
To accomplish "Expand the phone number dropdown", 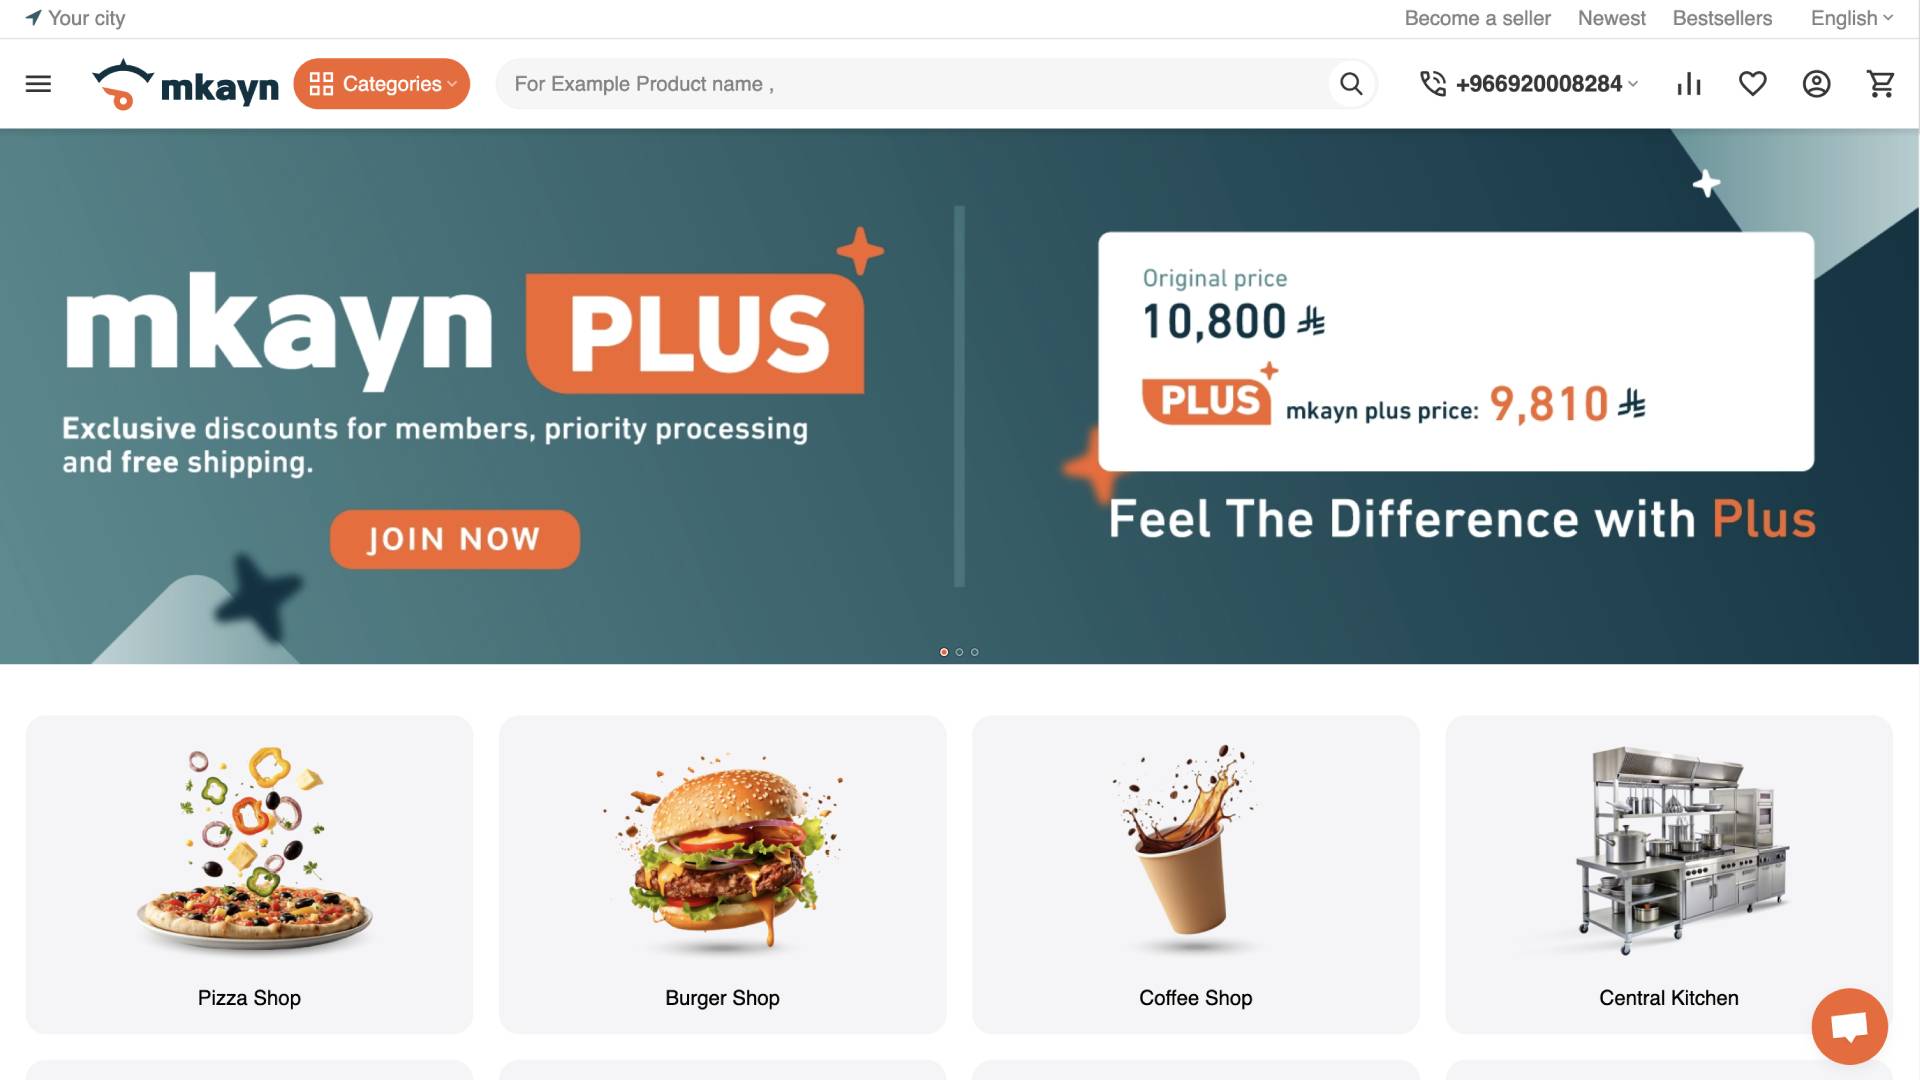I will pos(1530,84).
